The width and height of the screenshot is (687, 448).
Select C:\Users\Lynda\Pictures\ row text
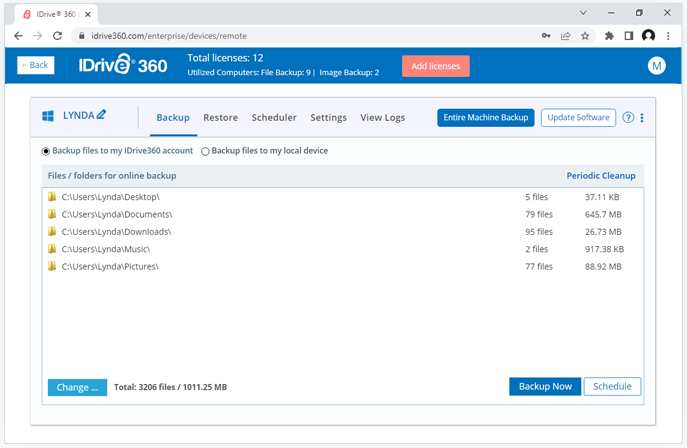pos(110,267)
